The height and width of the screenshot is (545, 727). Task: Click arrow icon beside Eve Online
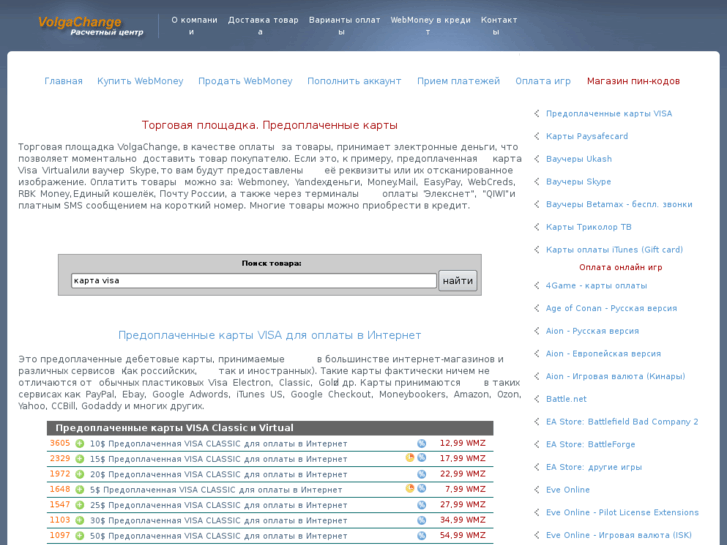[x=537, y=490]
